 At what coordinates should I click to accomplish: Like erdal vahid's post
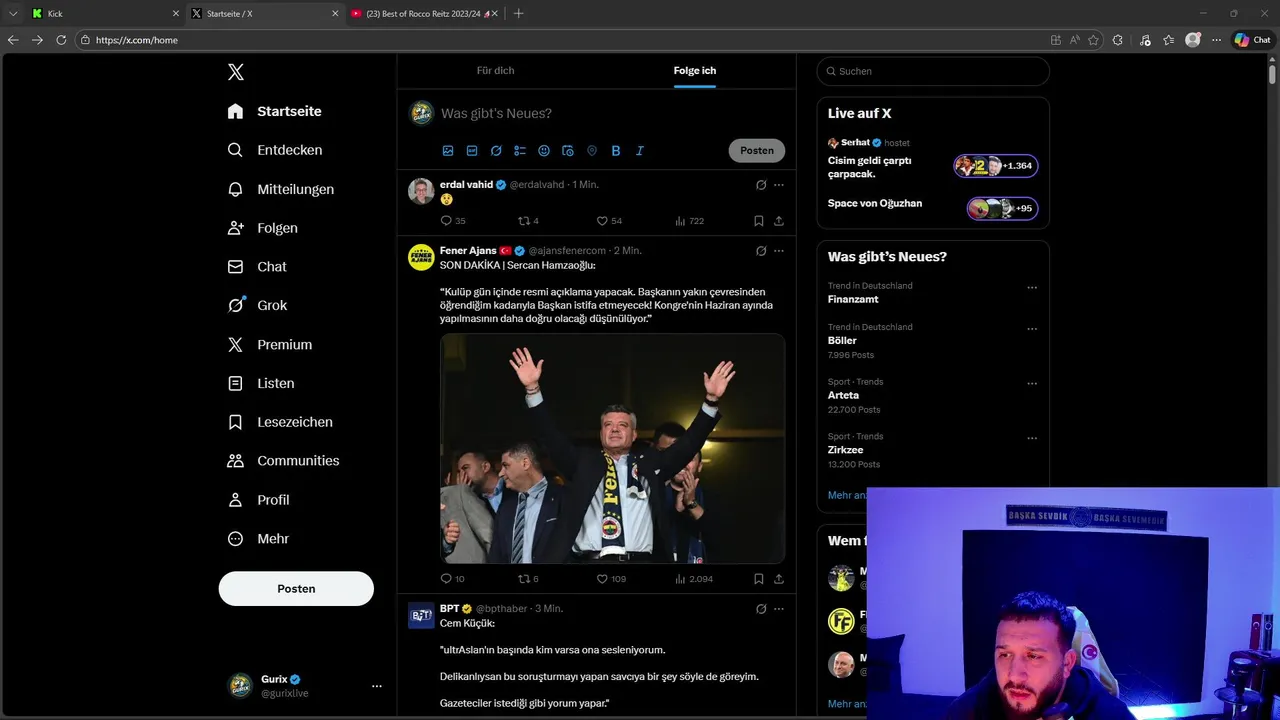(602, 221)
